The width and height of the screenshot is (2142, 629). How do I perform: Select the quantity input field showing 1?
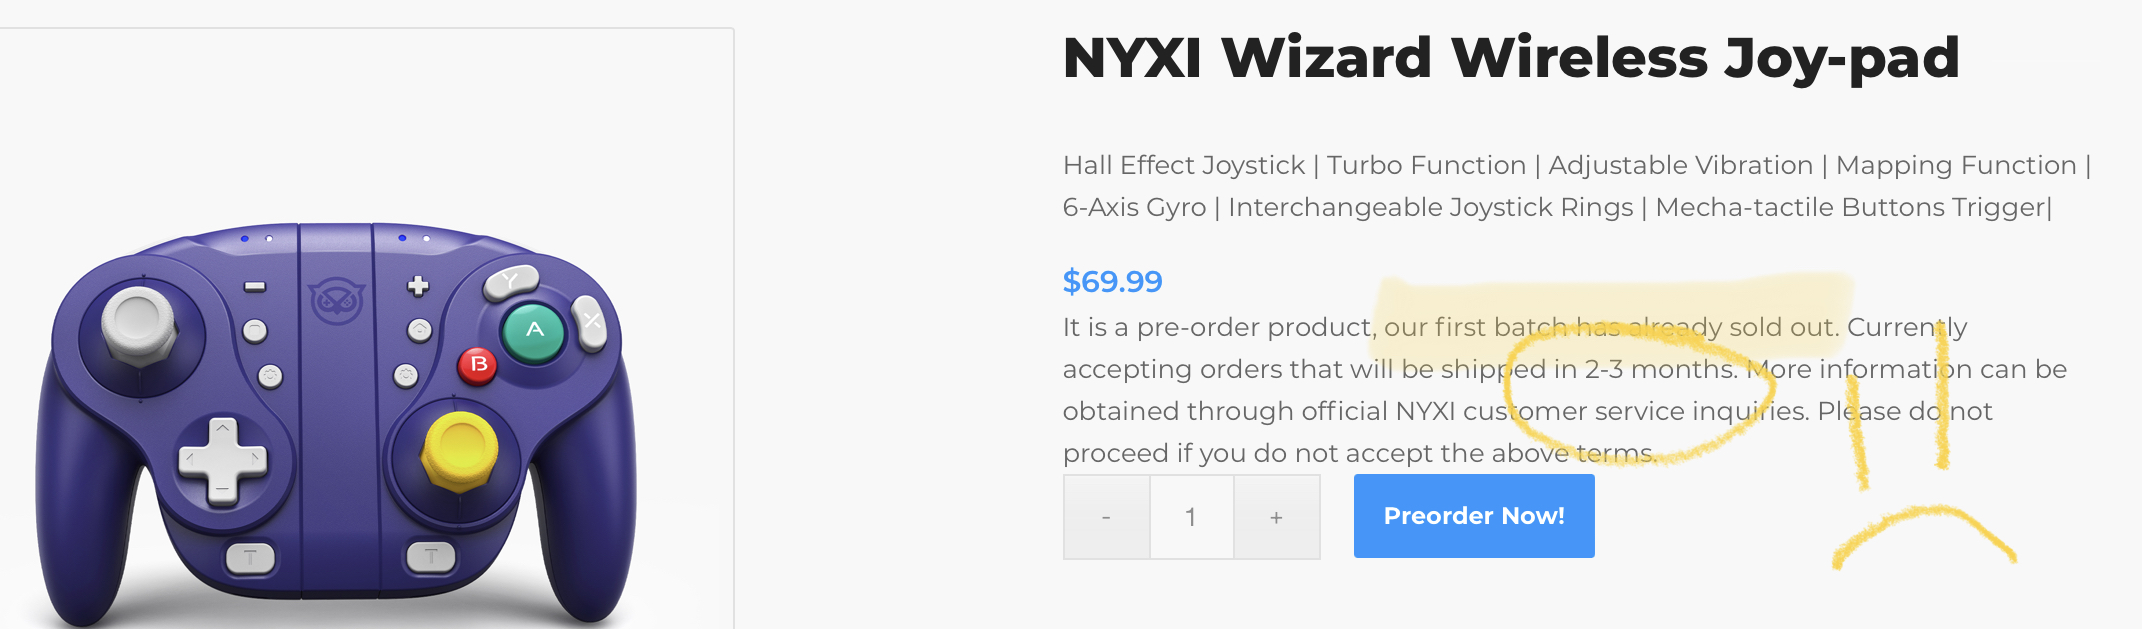point(1191,517)
